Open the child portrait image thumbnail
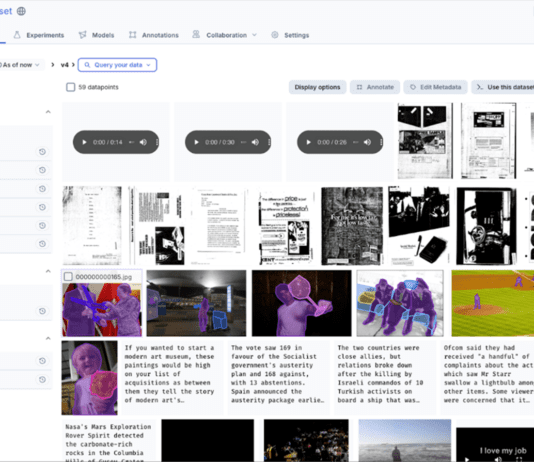Image resolution: width=534 pixels, height=462 pixels. (x=90, y=378)
